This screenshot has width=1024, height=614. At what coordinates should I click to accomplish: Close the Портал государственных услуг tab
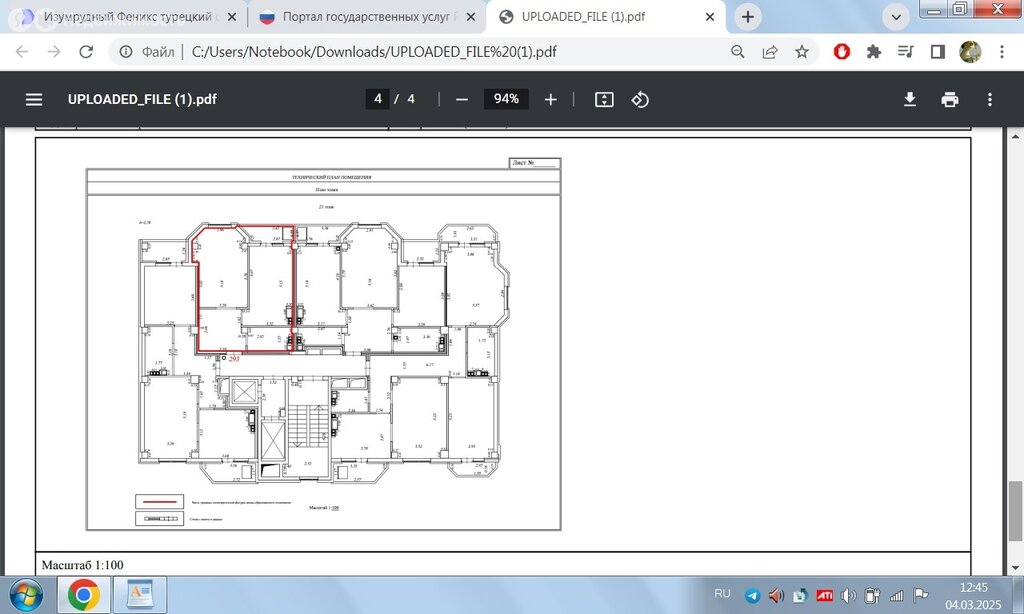coord(470,18)
